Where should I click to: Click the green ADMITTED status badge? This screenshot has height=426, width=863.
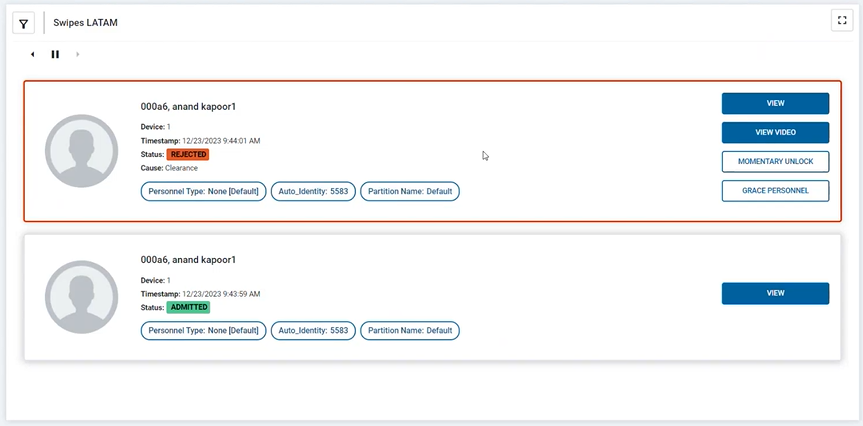[x=188, y=308]
